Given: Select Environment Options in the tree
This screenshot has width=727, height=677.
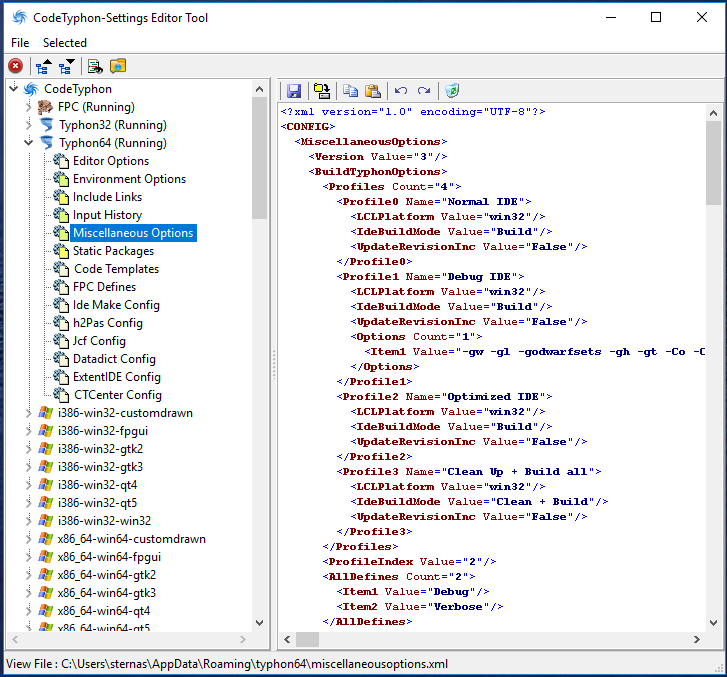Looking at the screenshot, I should pos(129,179).
